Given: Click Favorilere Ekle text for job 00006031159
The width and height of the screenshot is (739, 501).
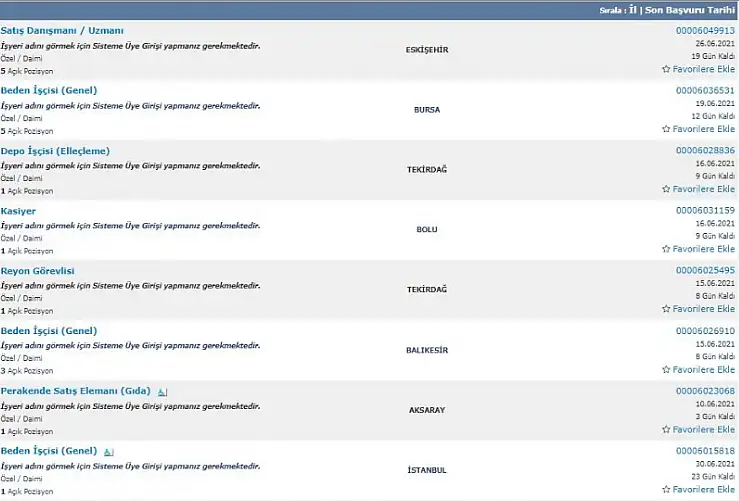Looking at the screenshot, I should click(704, 249).
